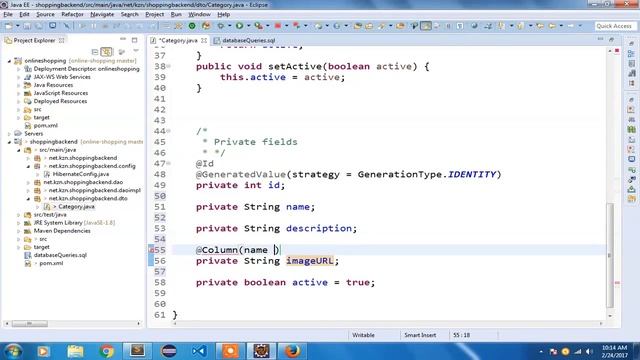Click the Windows Start button
This screenshot has height=360, width=640.
[x=13, y=351]
